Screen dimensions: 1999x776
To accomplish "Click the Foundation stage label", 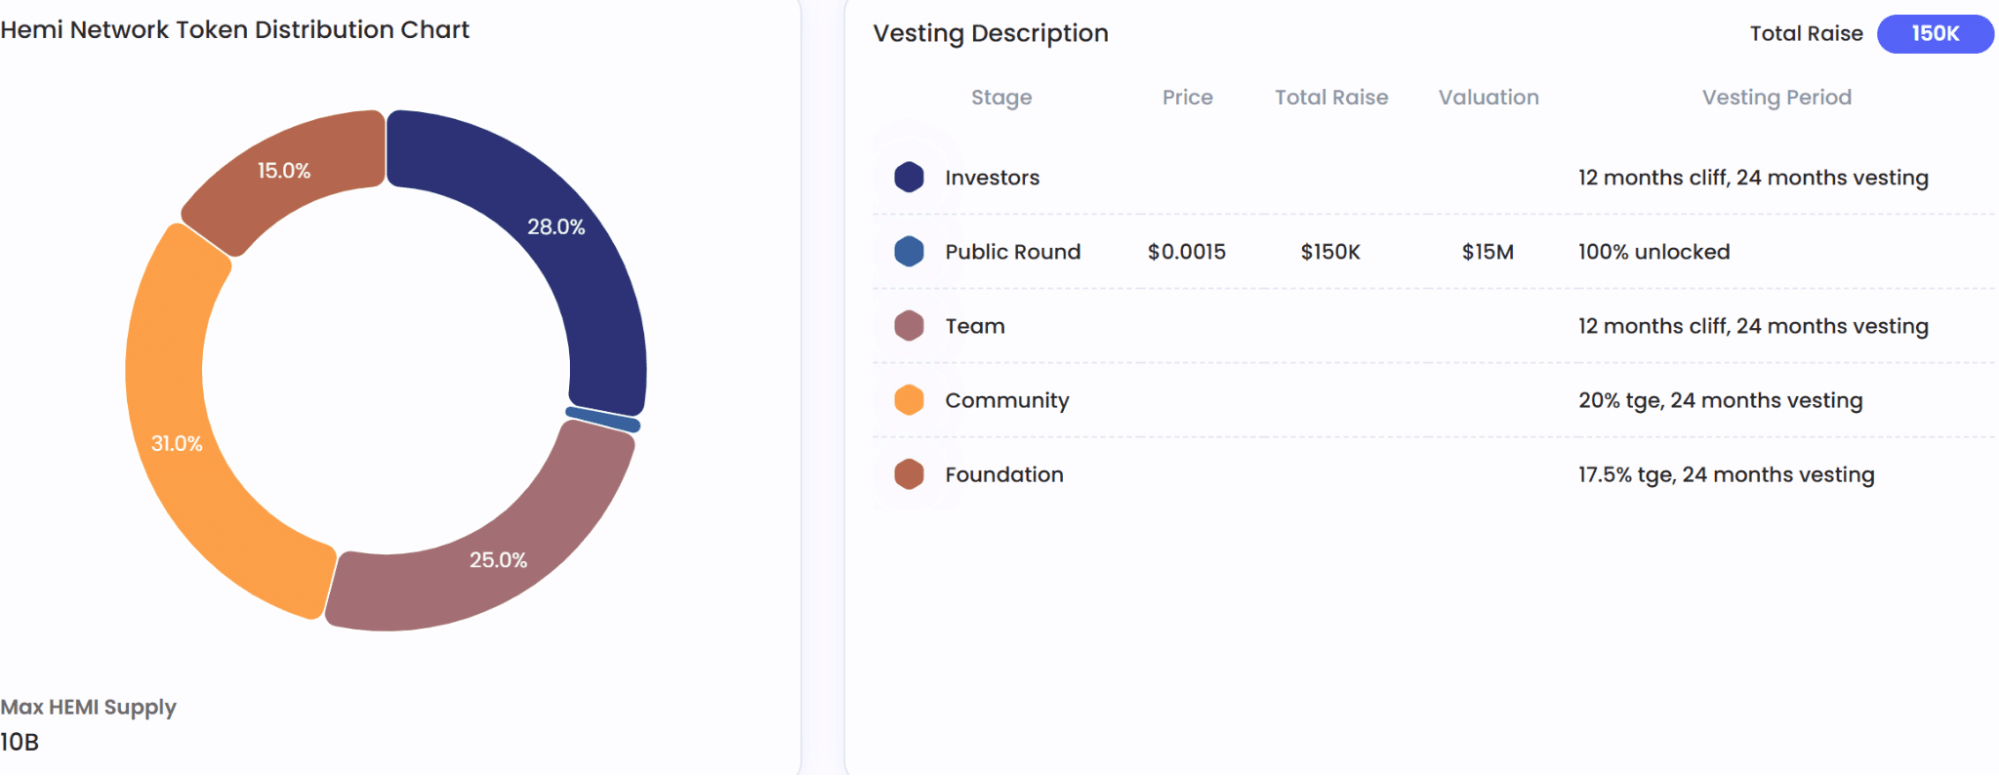I will point(1004,475).
